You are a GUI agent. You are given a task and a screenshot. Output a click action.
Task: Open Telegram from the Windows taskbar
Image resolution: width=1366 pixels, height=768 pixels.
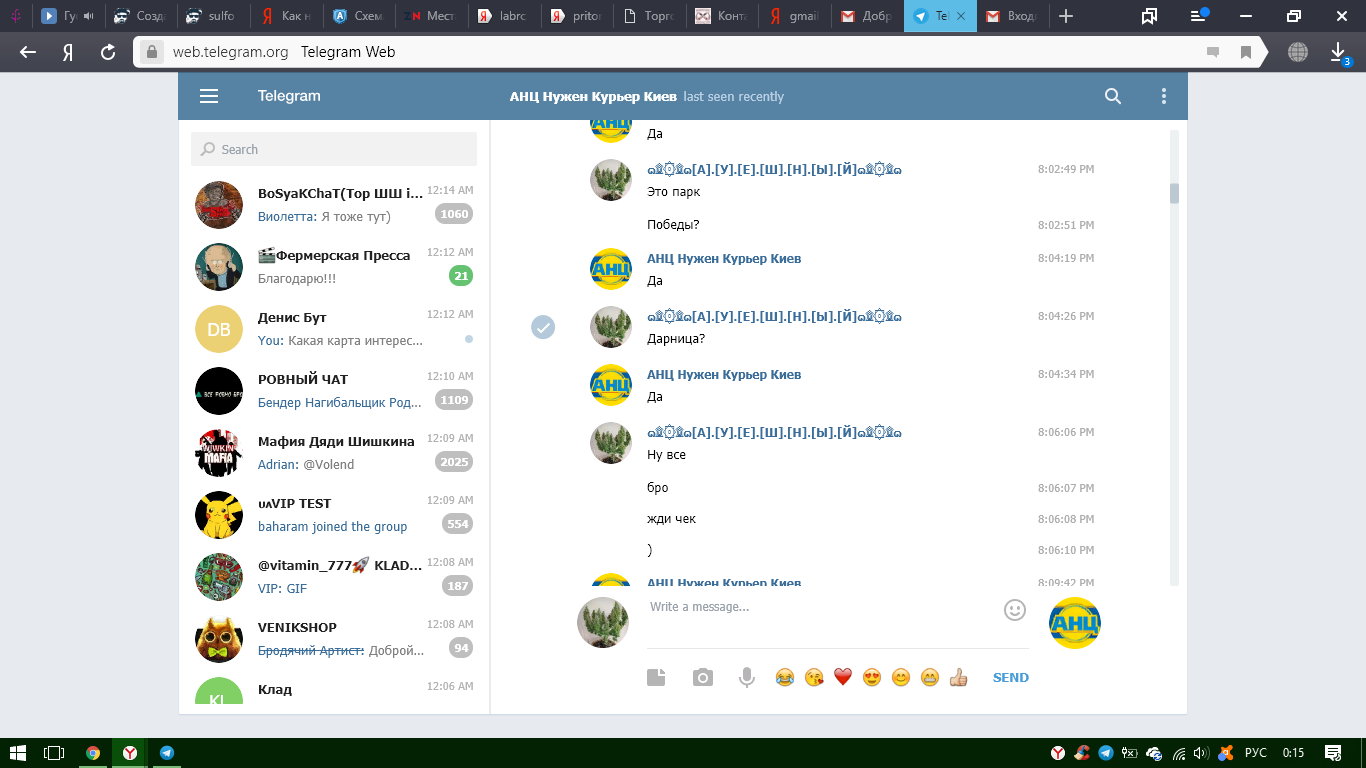(x=167, y=753)
